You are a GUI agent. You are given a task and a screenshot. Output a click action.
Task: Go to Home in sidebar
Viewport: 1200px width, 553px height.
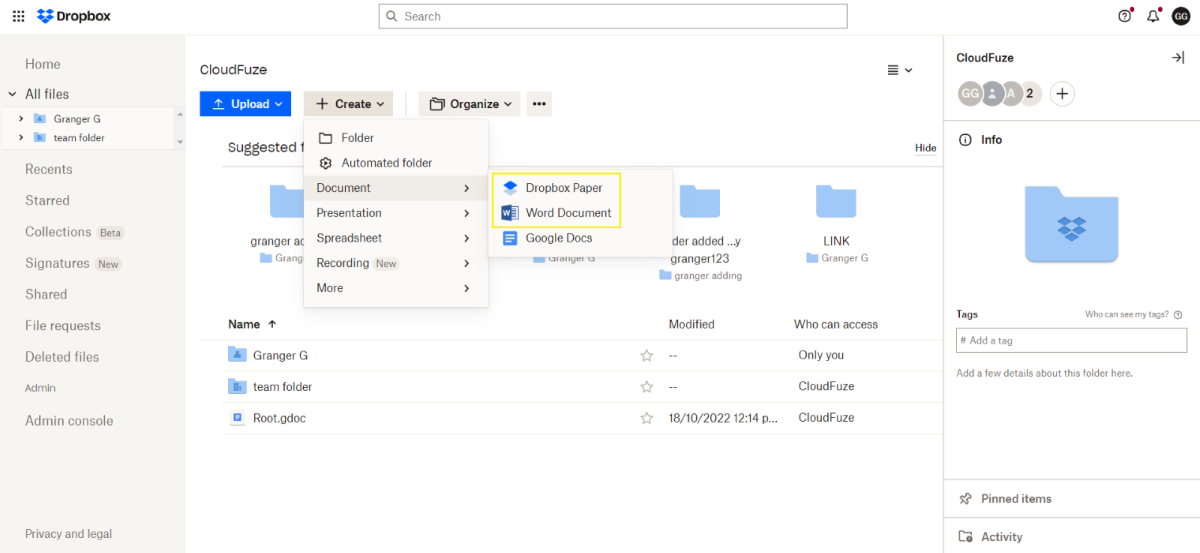coord(43,64)
